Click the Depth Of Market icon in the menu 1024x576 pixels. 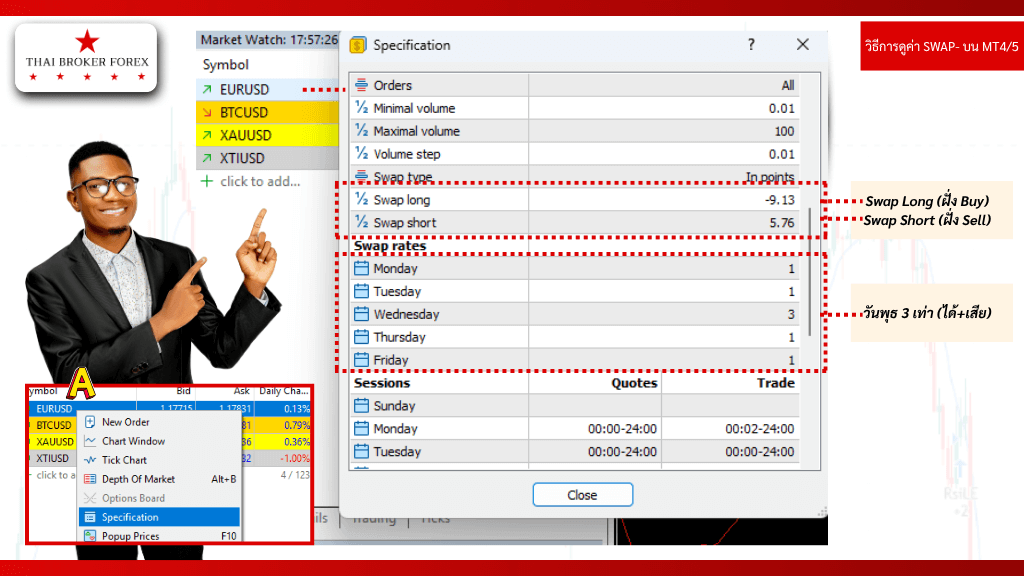(90, 479)
